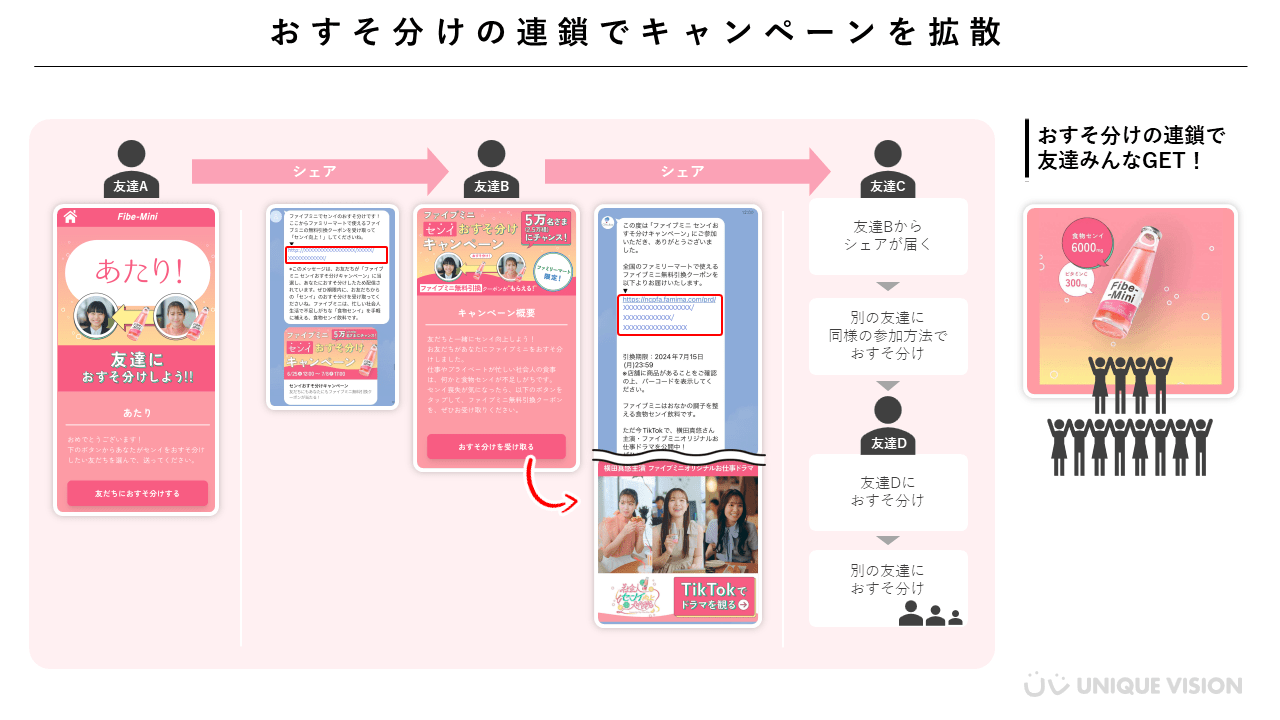Click the おすそ分けの連鎖で友達みんなGET! heading
The width and height of the screenshot is (1280, 720).
pyautogui.click(x=1131, y=148)
